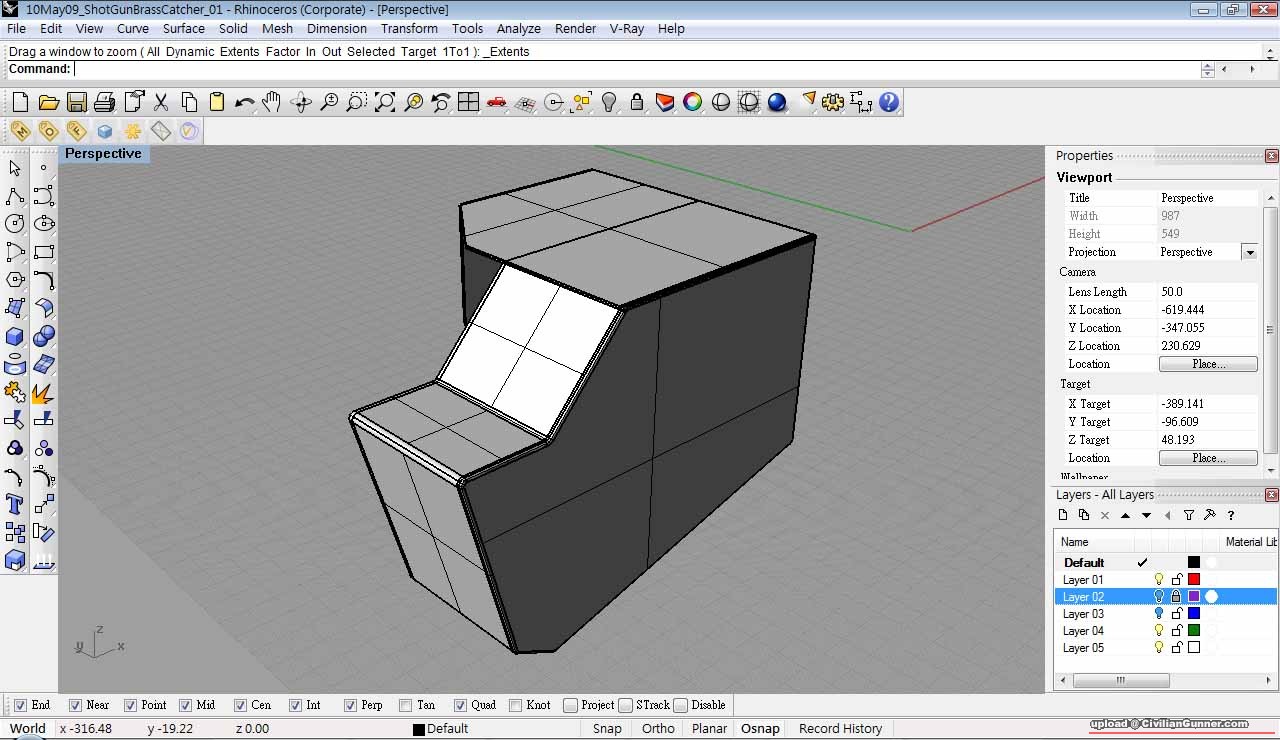1280x740 pixels.
Task: Select the Text object tool
Action: (15, 504)
